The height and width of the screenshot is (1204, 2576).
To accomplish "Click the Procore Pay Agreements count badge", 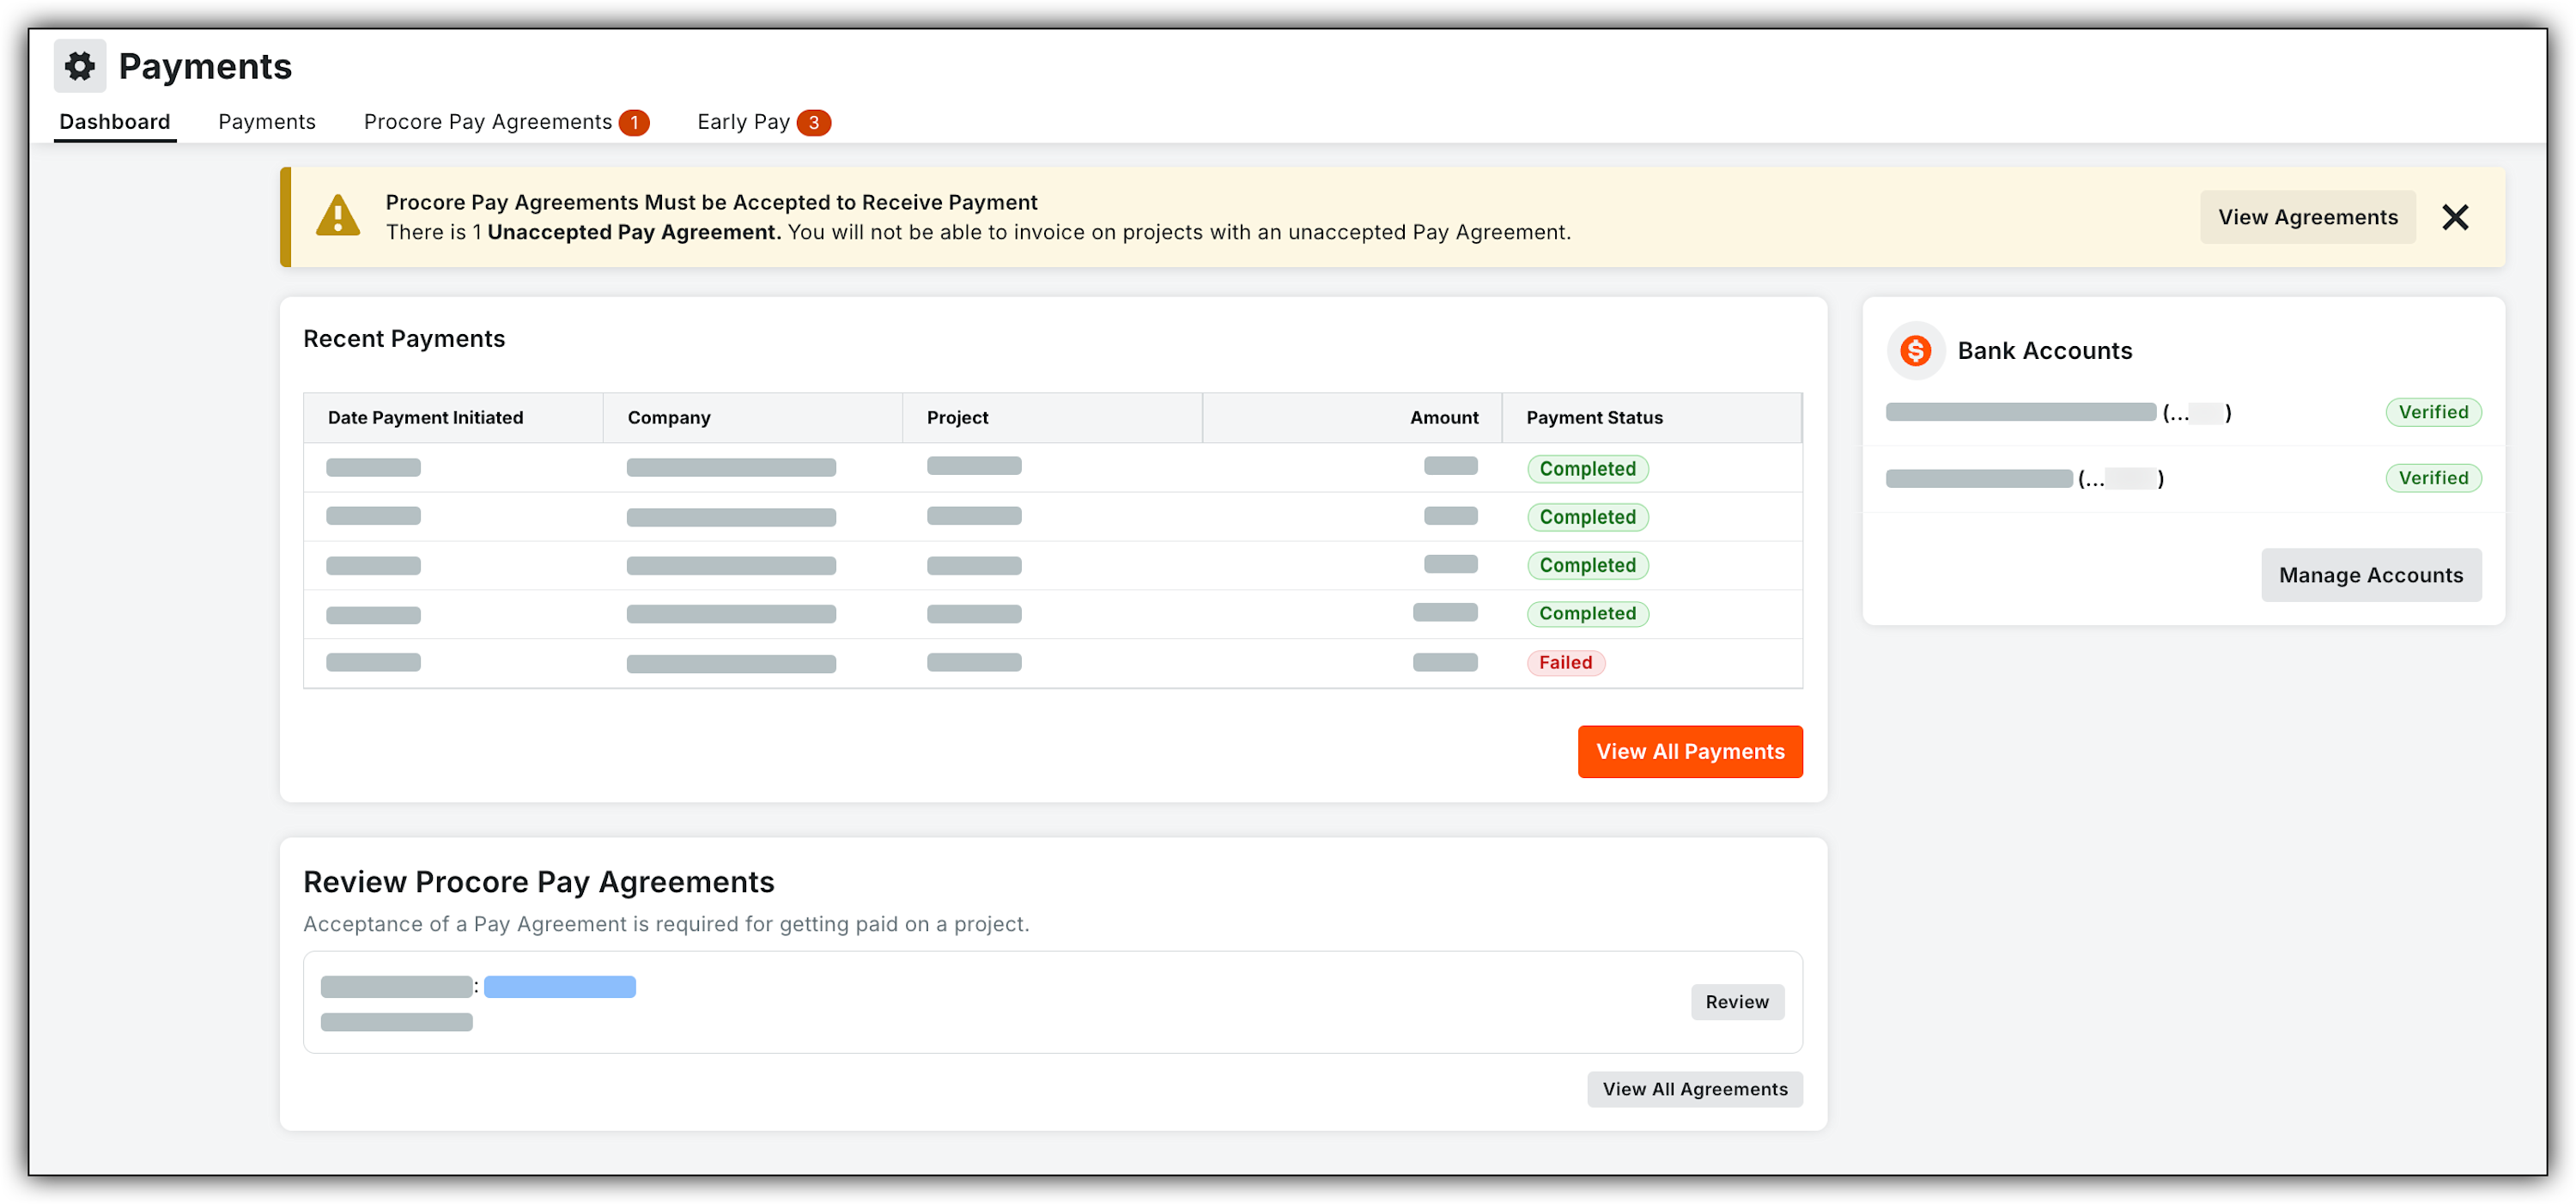I will pyautogui.click(x=634, y=122).
